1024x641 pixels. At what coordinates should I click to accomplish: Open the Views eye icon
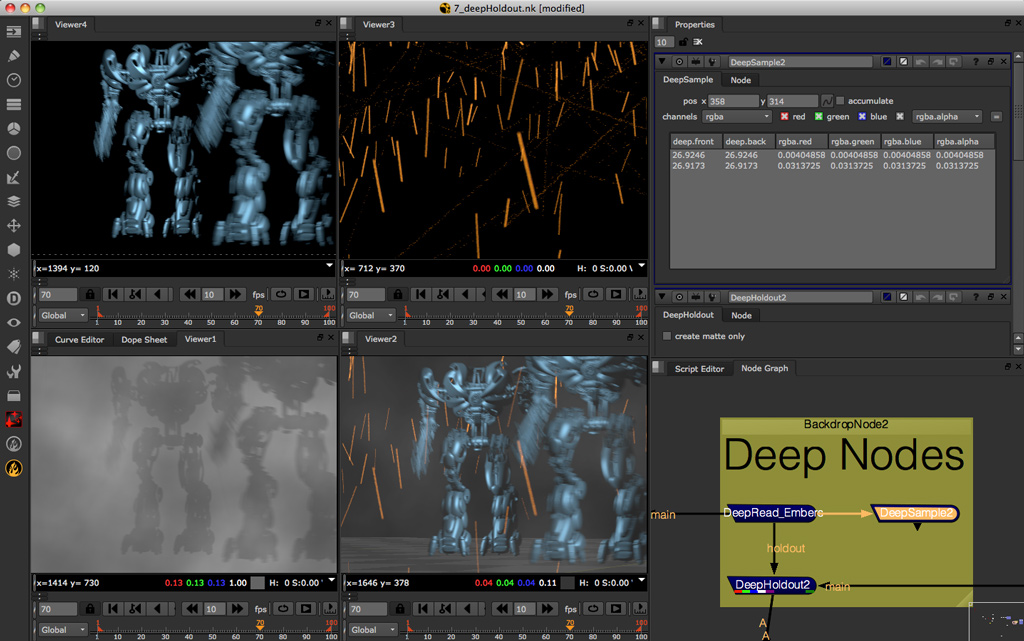[x=14, y=322]
